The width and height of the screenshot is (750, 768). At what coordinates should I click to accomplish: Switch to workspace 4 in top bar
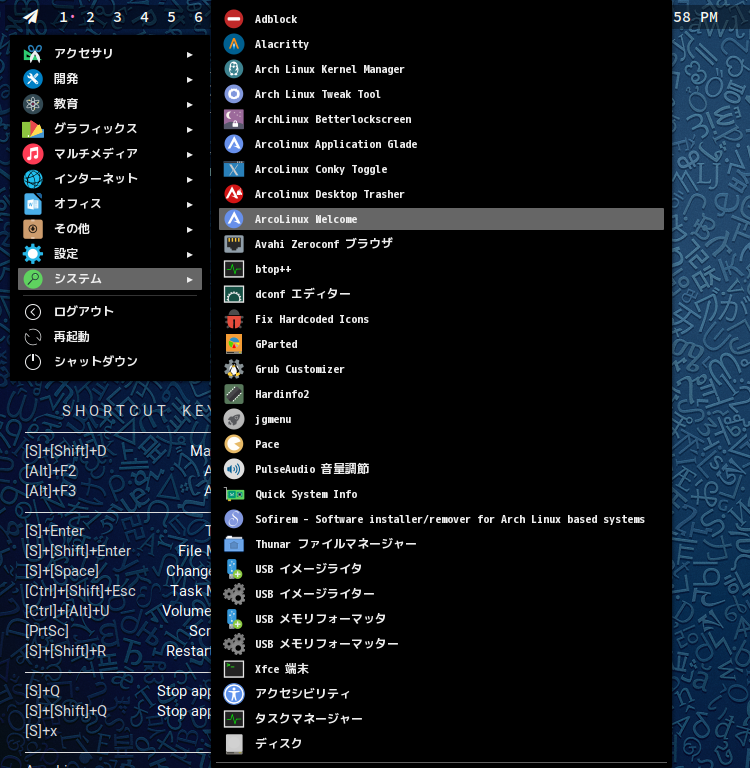[144, 17]
